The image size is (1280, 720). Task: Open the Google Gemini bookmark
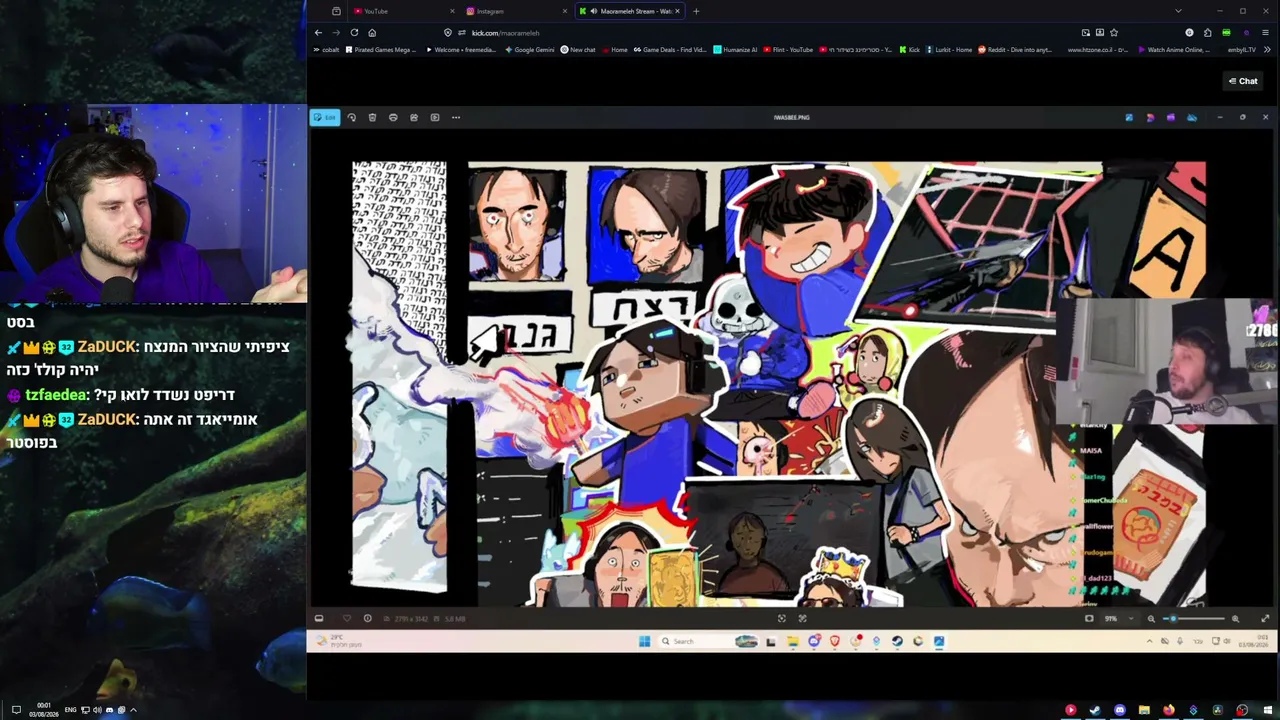tap(530, 50)
